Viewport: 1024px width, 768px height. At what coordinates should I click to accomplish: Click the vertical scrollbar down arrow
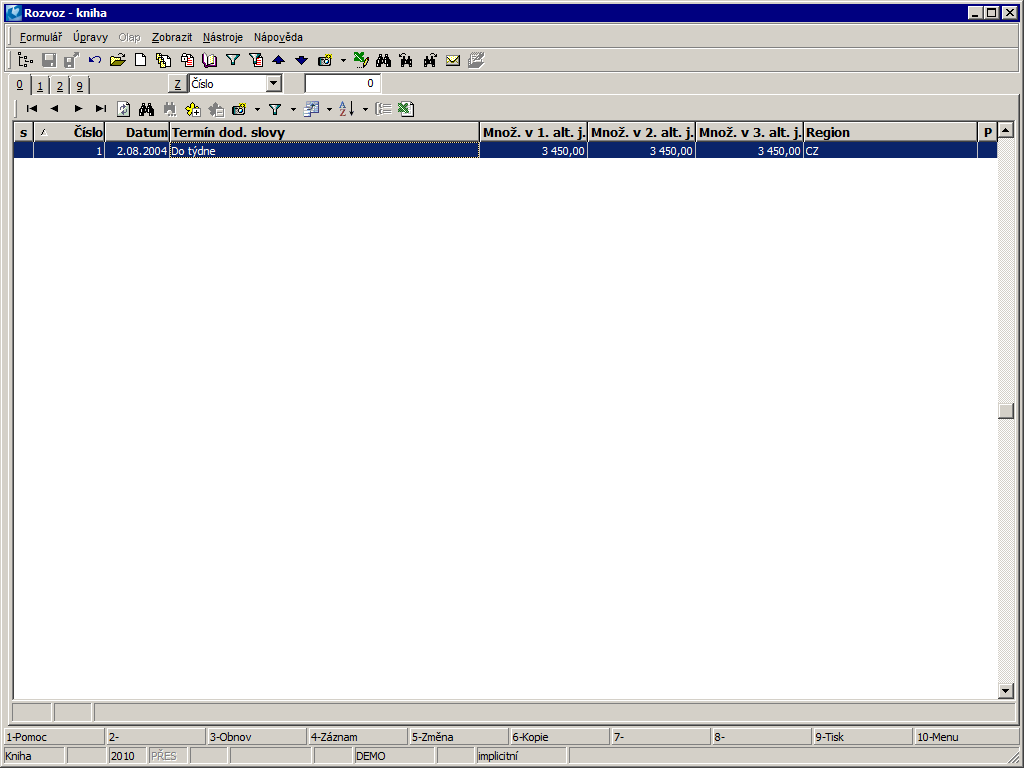pos(1006,690)
